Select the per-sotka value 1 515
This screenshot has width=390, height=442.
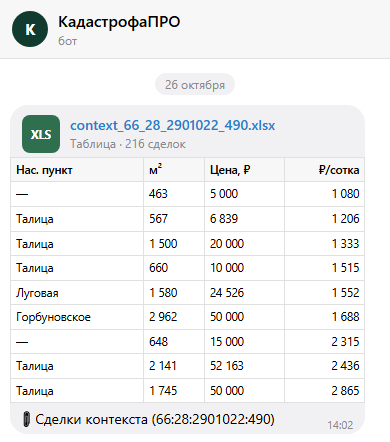[x=324, y=268]
